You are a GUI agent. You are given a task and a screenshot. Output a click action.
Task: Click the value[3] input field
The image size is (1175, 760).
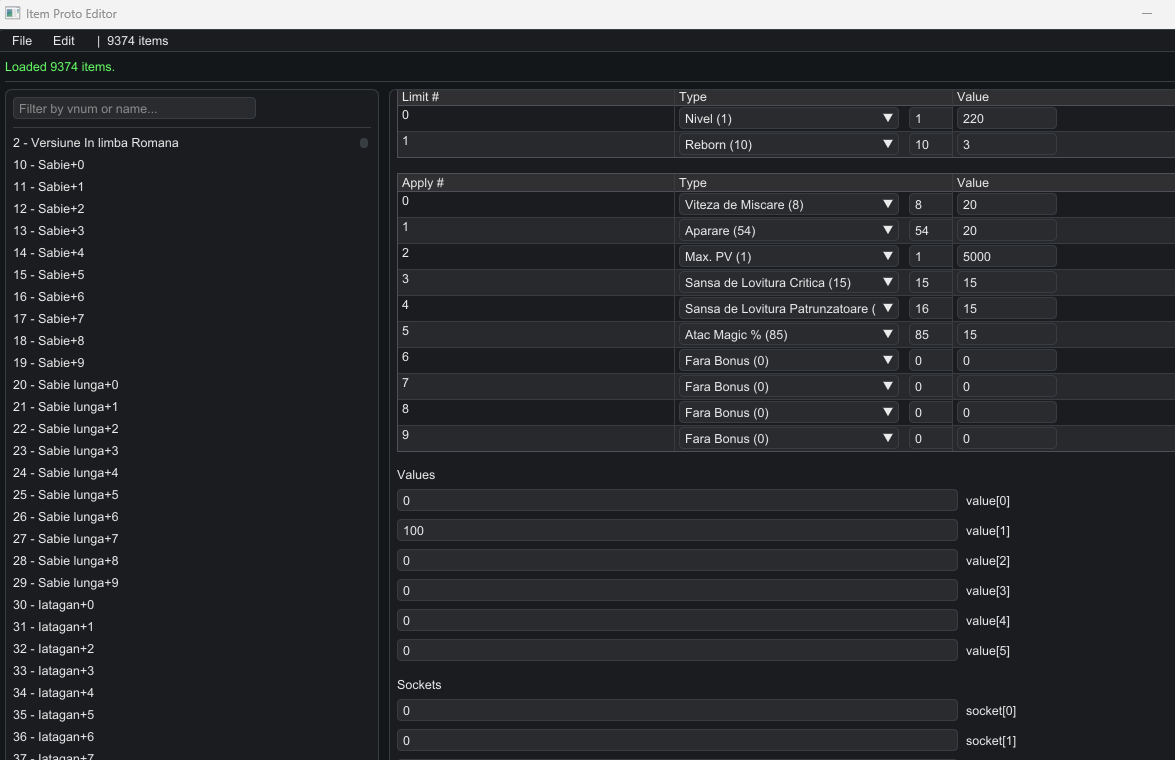677,591
